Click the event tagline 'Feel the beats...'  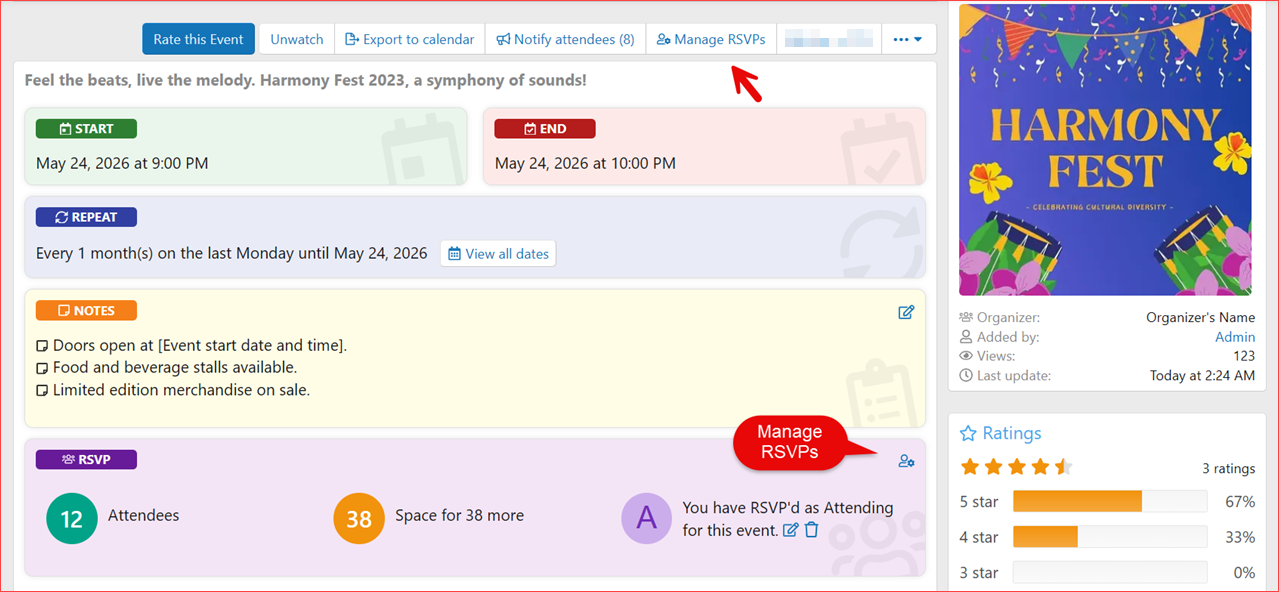coord(305,80)
